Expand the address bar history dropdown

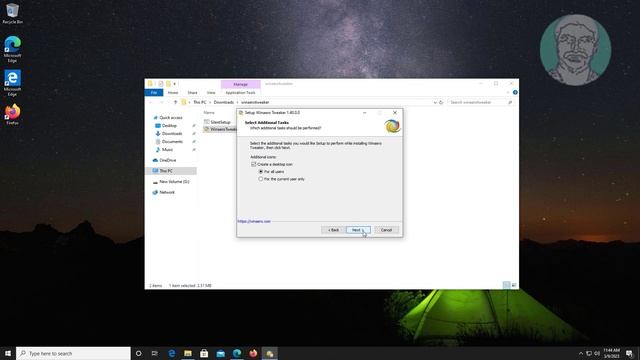click(435, 102)
